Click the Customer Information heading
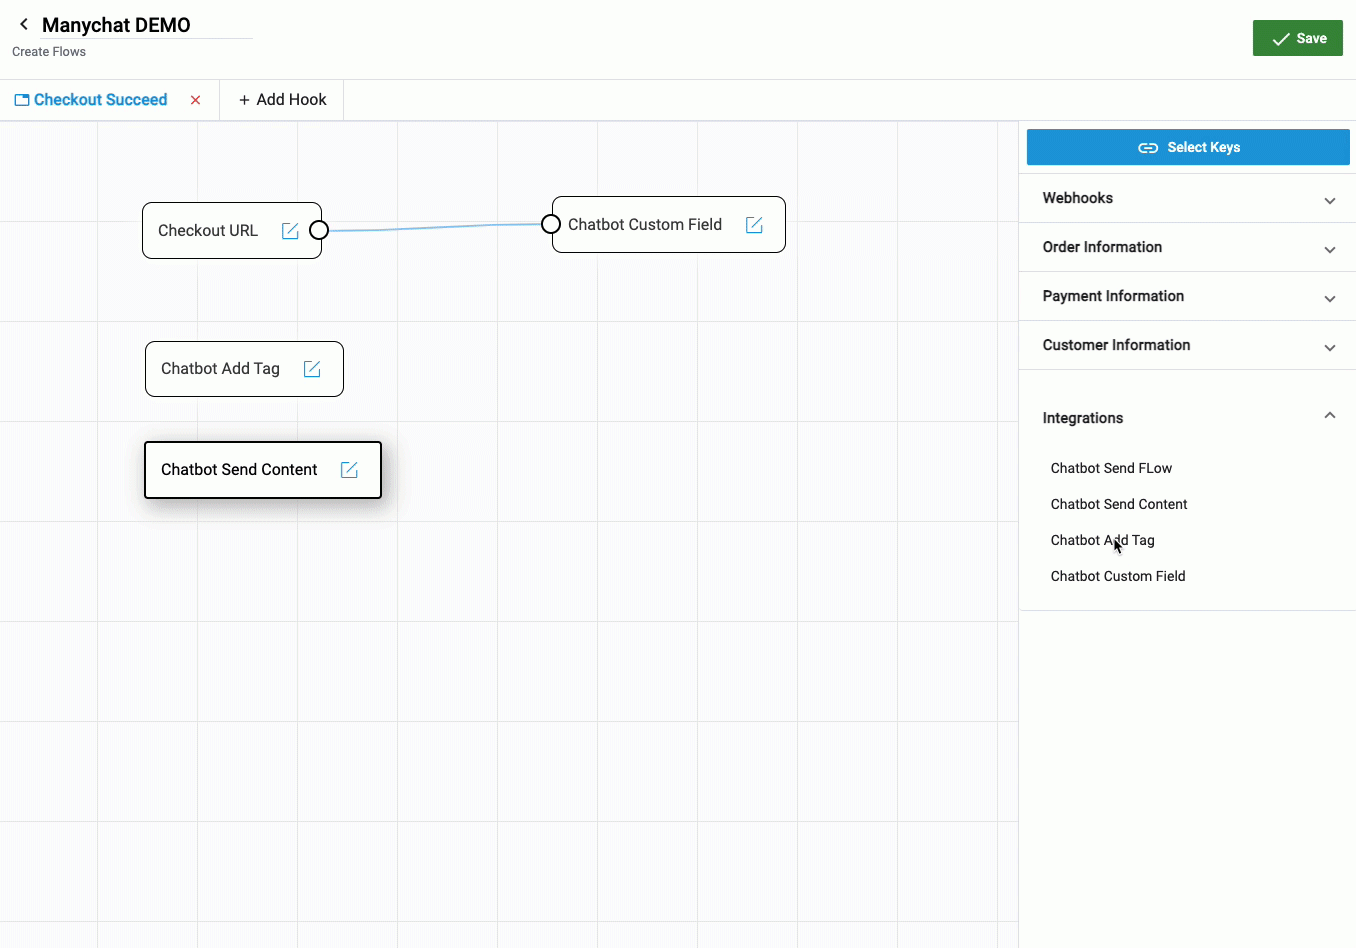 pyautogui.click(x=1116, y=345)
